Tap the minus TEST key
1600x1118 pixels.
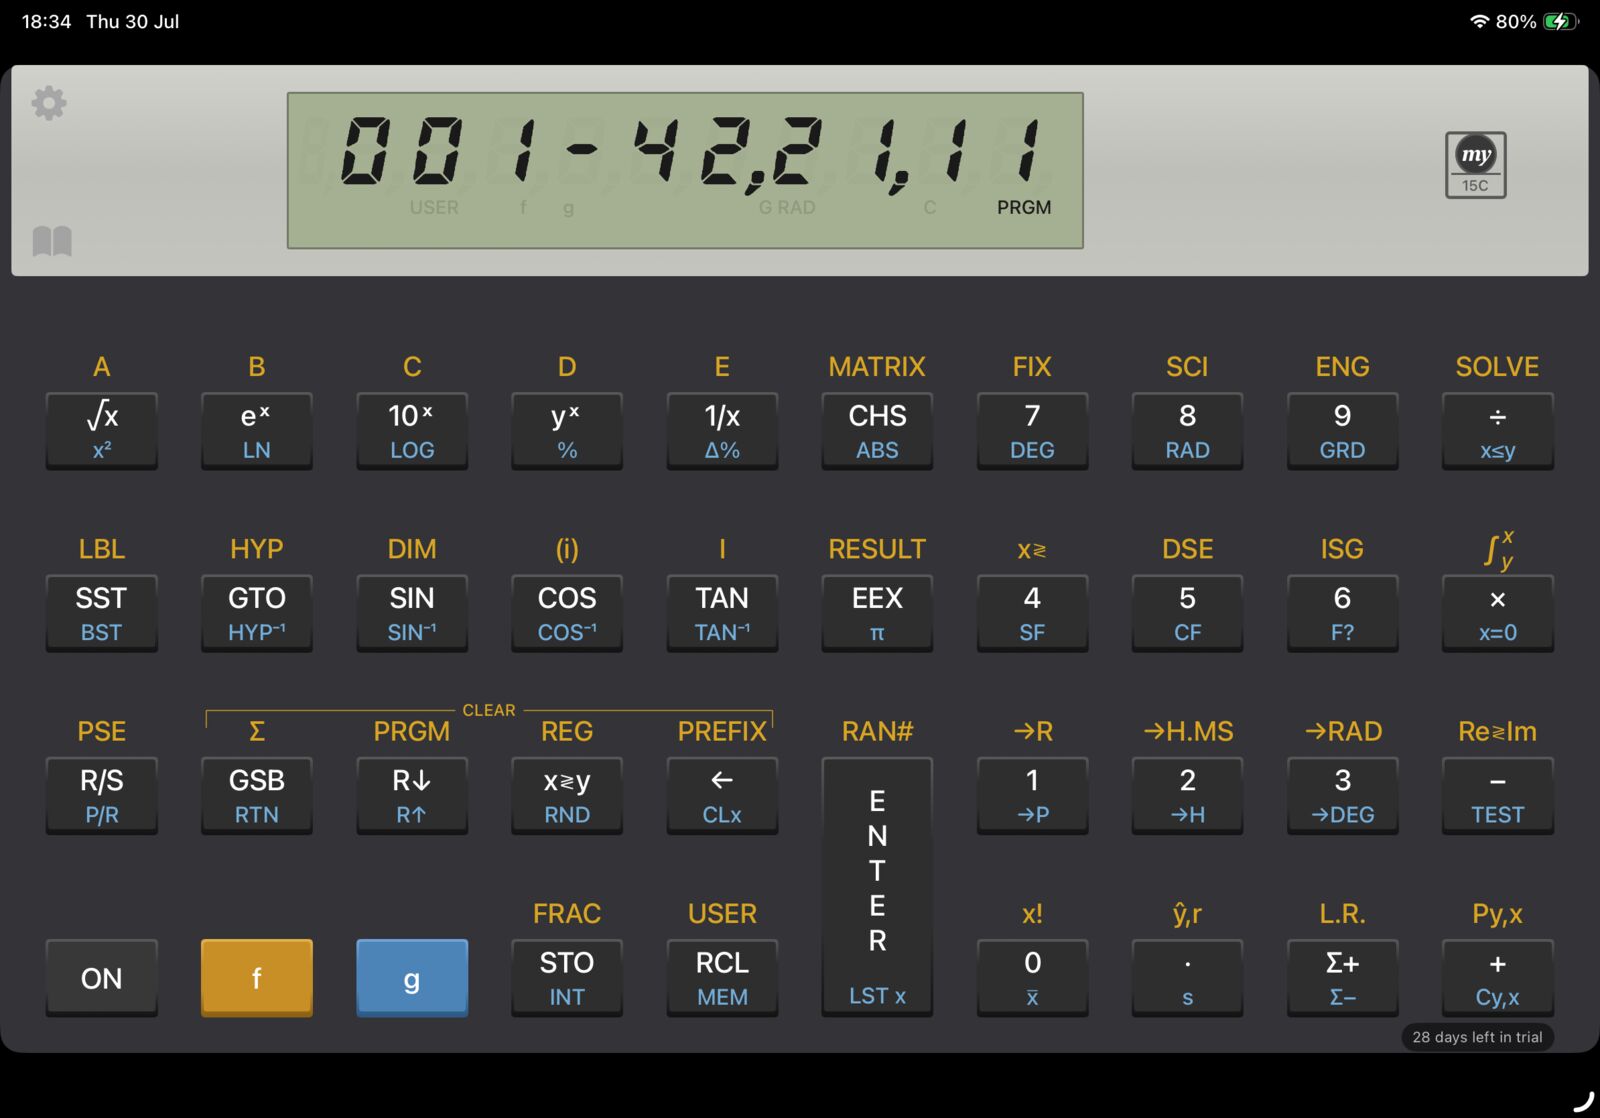(1497, 796)
